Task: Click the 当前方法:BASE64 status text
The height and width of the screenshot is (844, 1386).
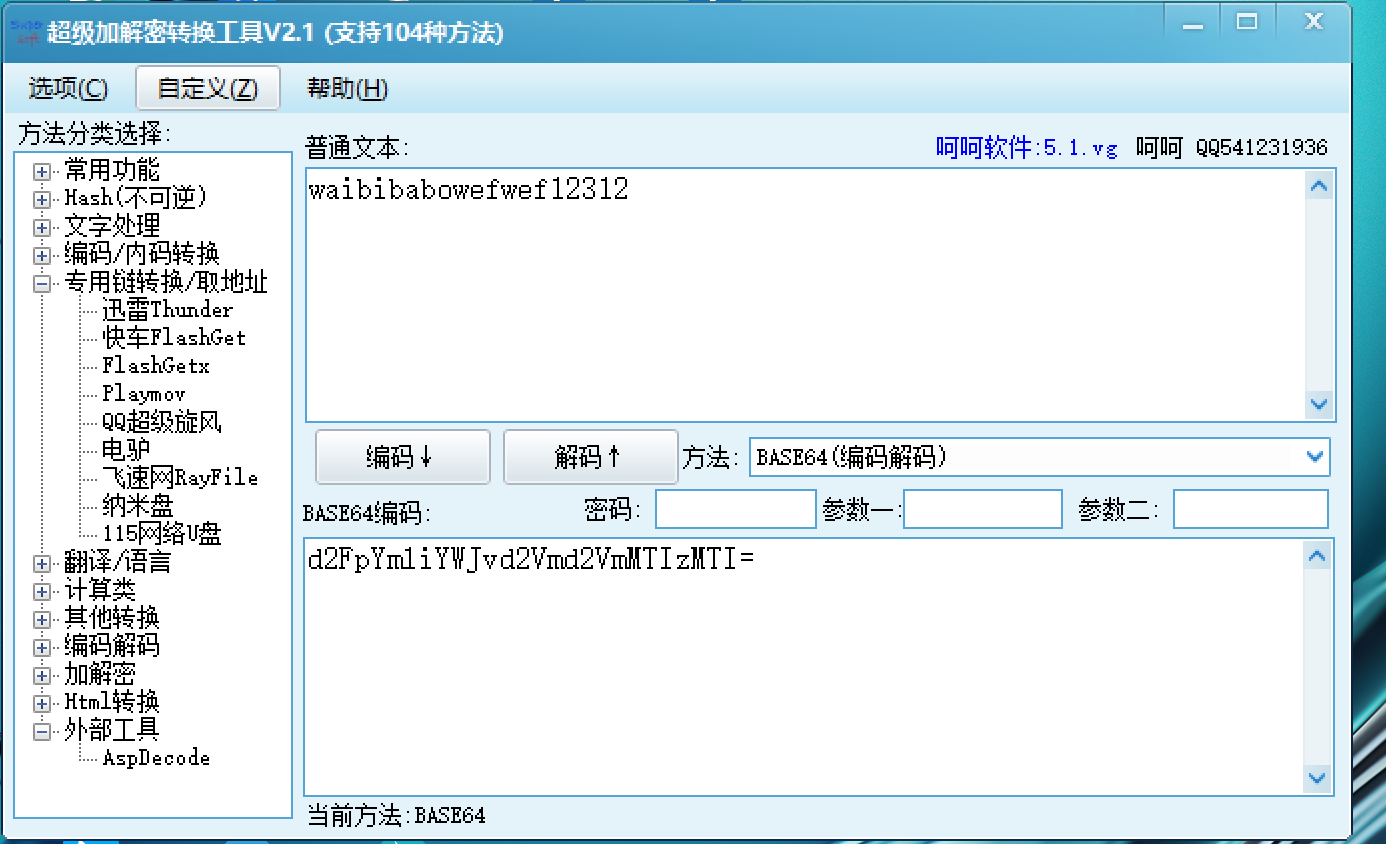Action: (x=396, y=815)
